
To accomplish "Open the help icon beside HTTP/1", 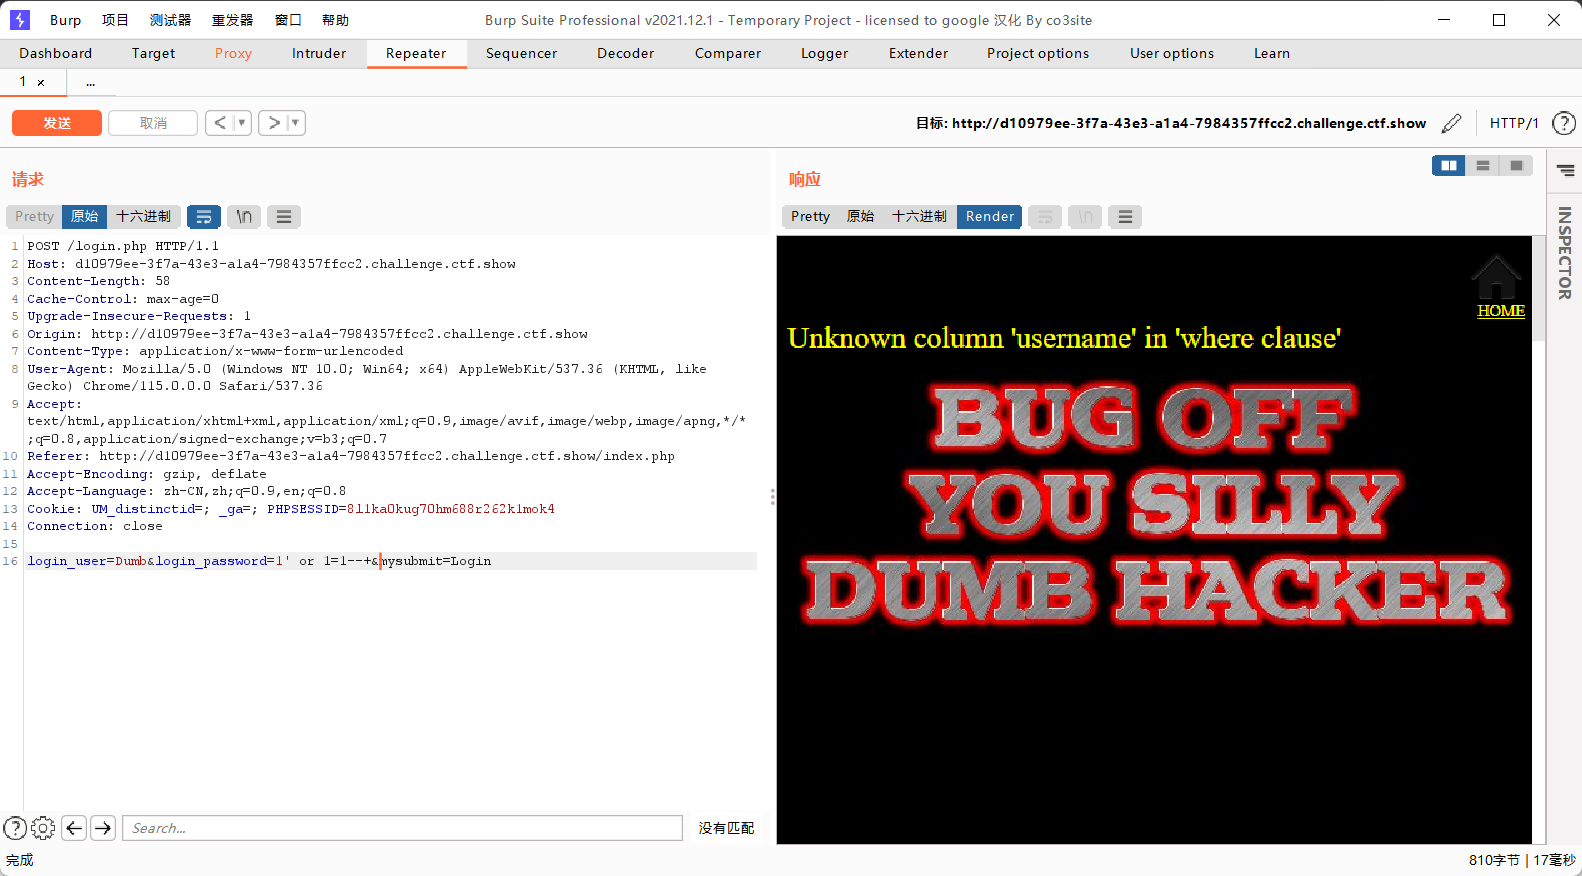I will coord(1563,123).
